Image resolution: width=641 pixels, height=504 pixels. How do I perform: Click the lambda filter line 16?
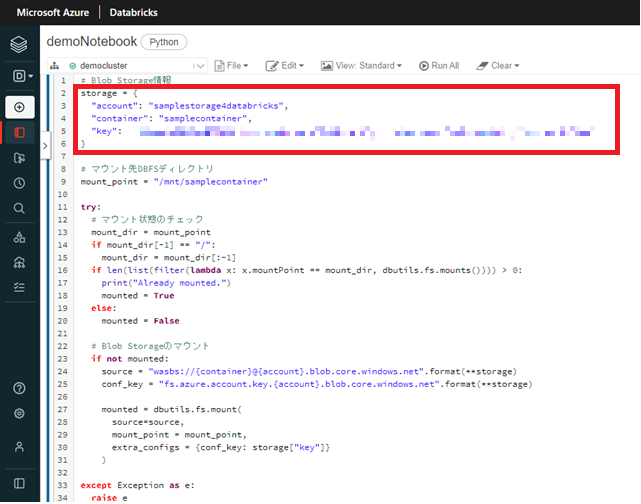point(307,270)
